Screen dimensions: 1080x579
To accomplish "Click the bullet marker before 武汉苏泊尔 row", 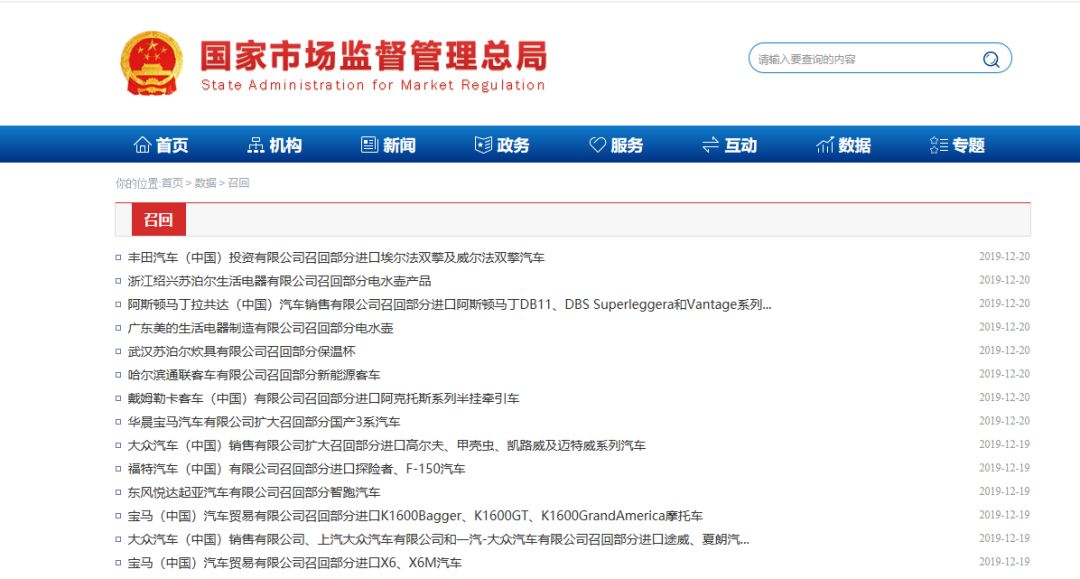I will coord(118,351).
